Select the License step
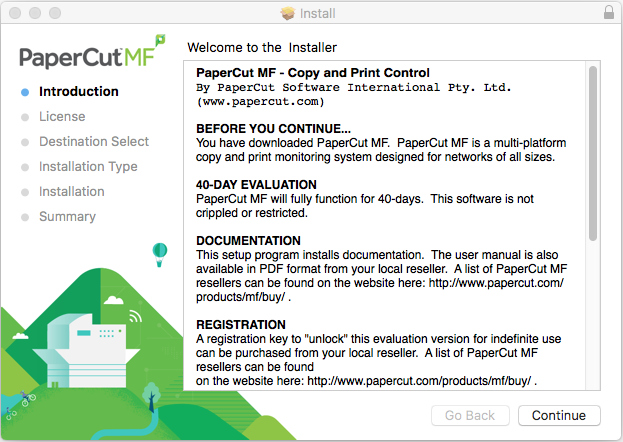 pyautogui.click(x=62, y=116)
